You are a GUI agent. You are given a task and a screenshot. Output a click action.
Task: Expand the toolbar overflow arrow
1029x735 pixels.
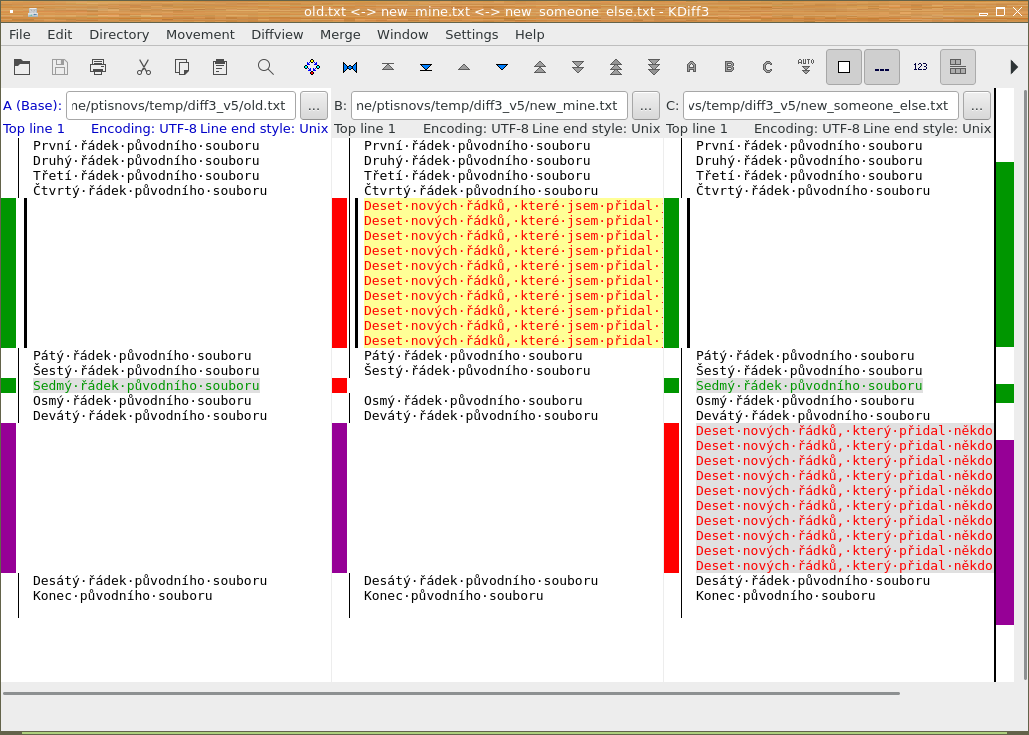[1014, 67]
